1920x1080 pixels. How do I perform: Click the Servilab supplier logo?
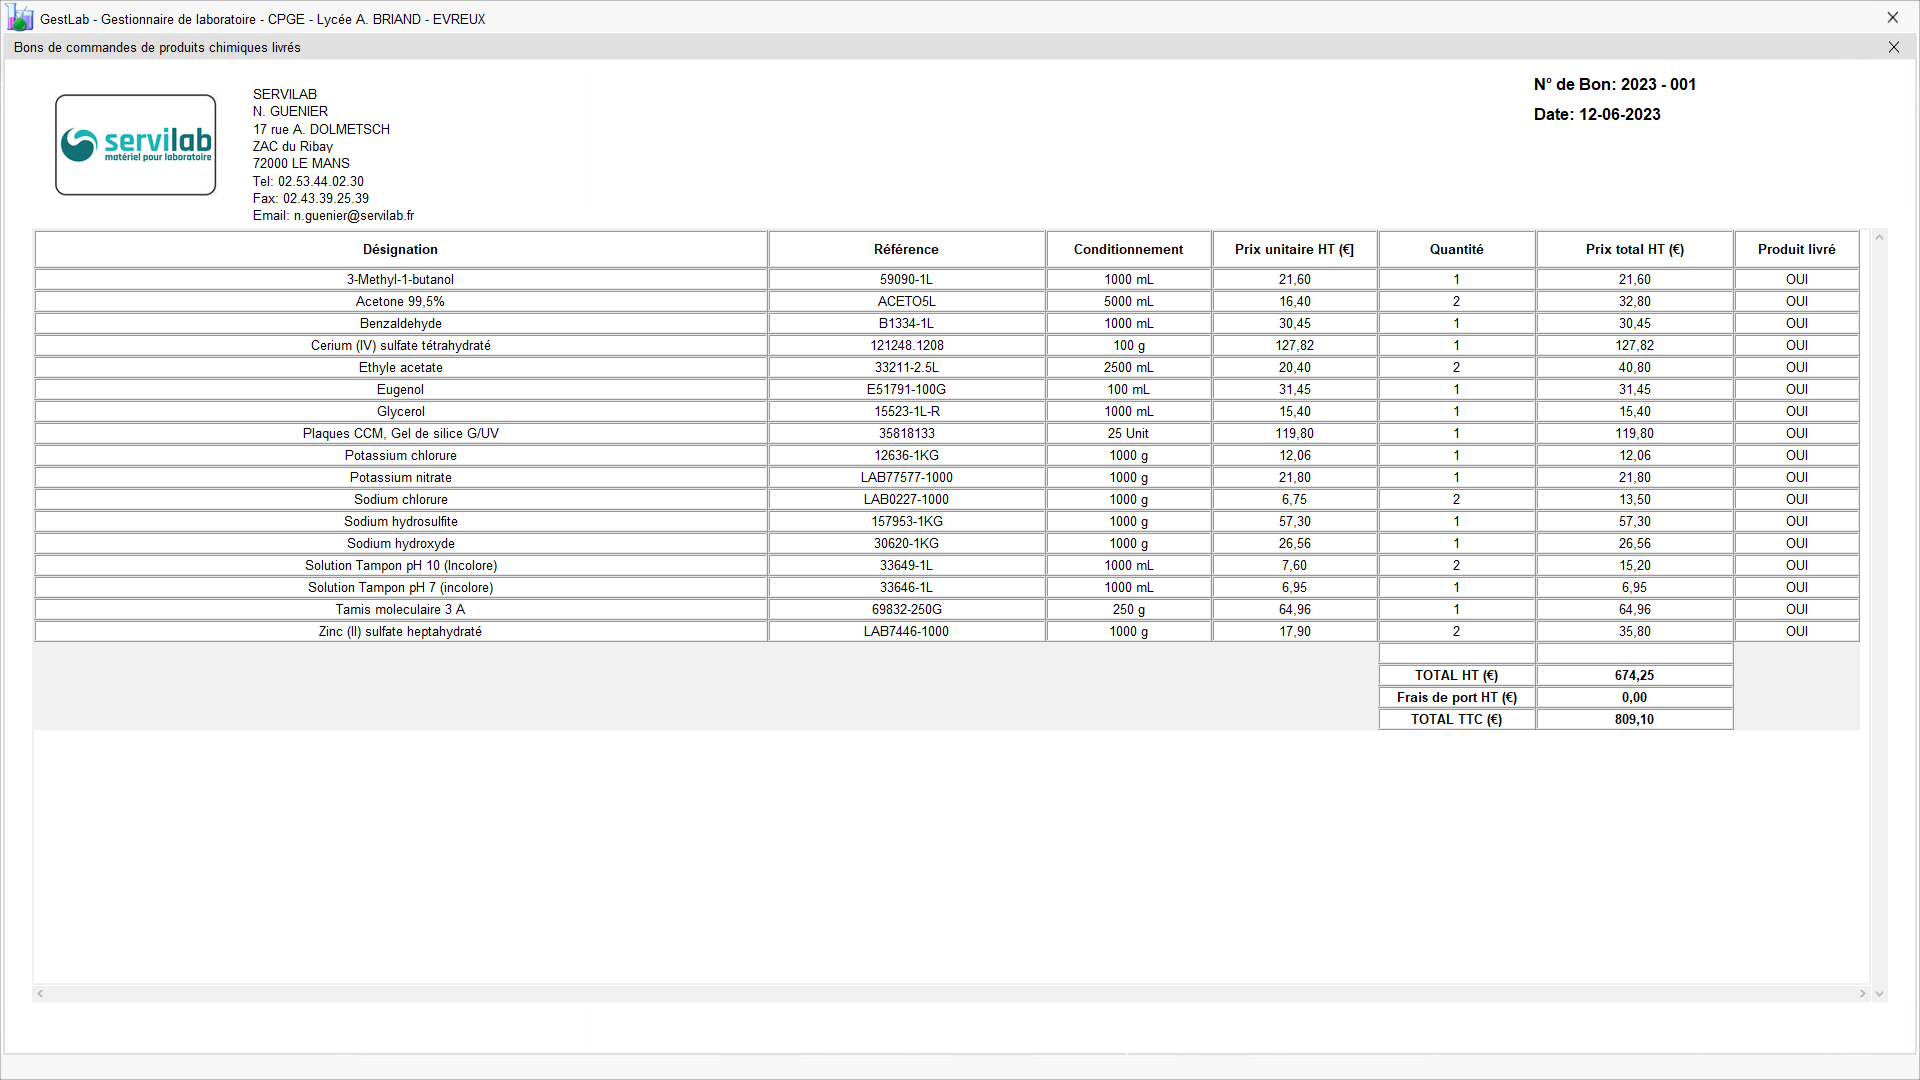pos(136,145)
